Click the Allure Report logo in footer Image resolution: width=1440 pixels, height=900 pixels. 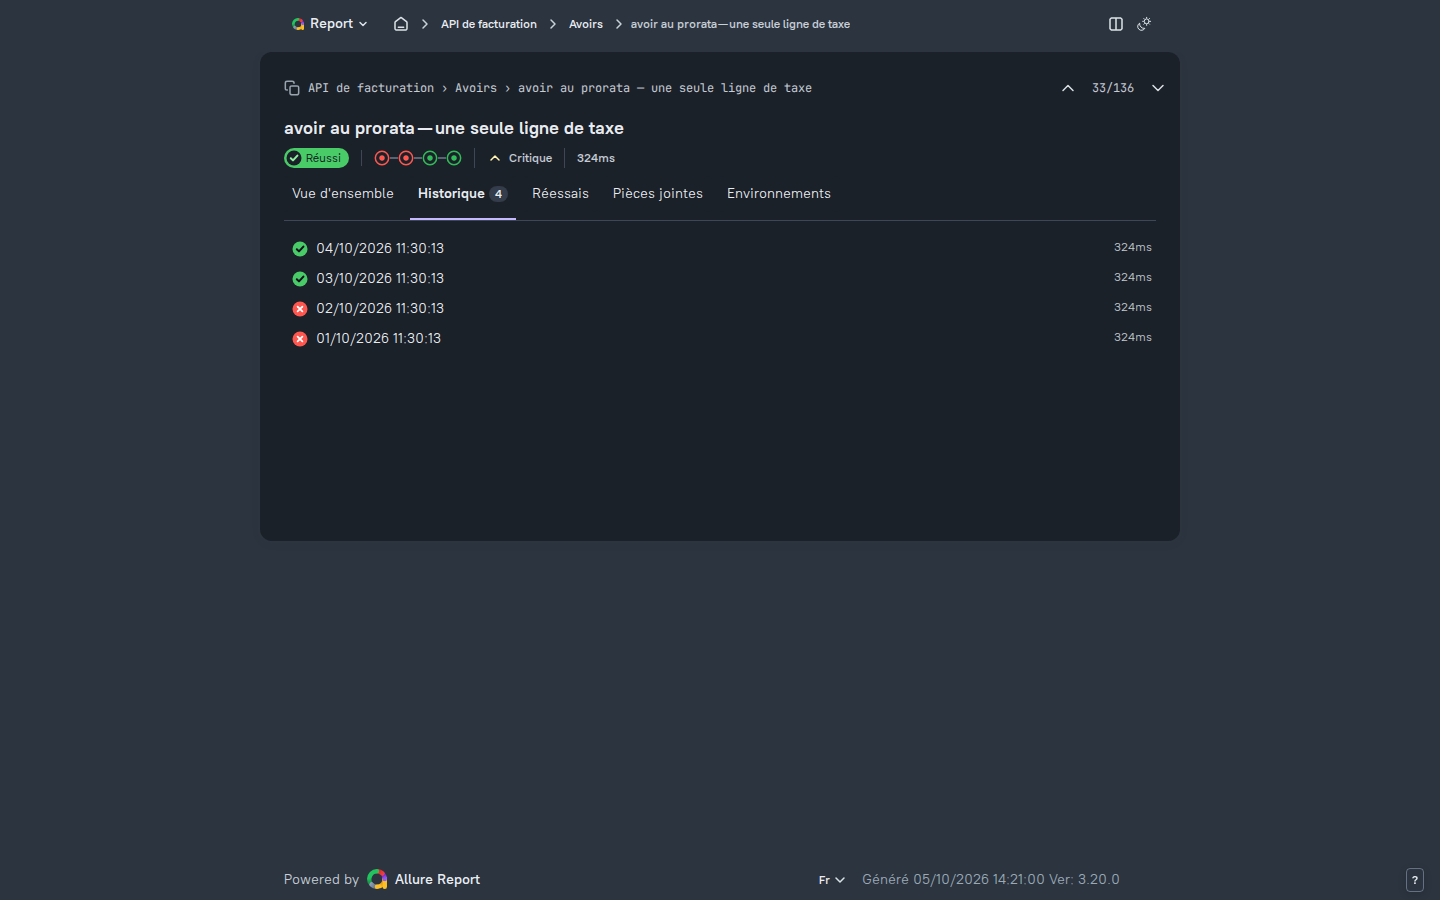(x=377, y=879)
